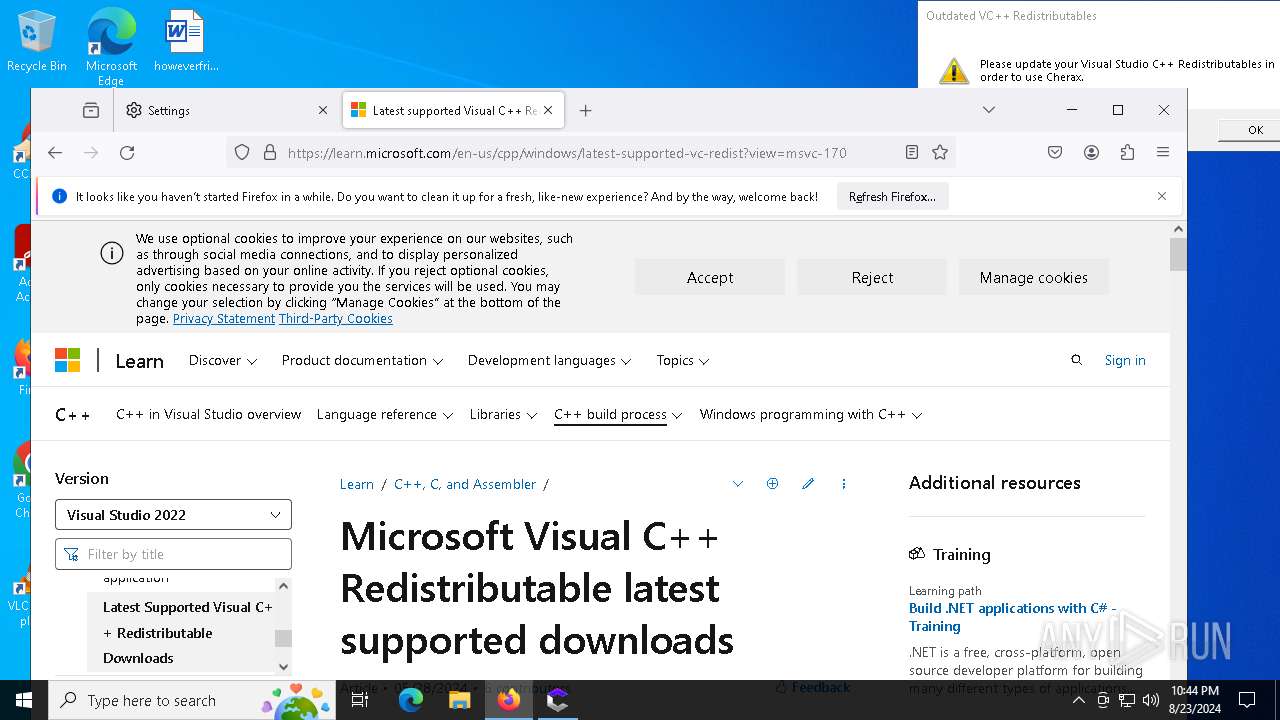Screen dimensions: 1280x720
Task: Click the C++ heading link
Action: click(72, 415)
